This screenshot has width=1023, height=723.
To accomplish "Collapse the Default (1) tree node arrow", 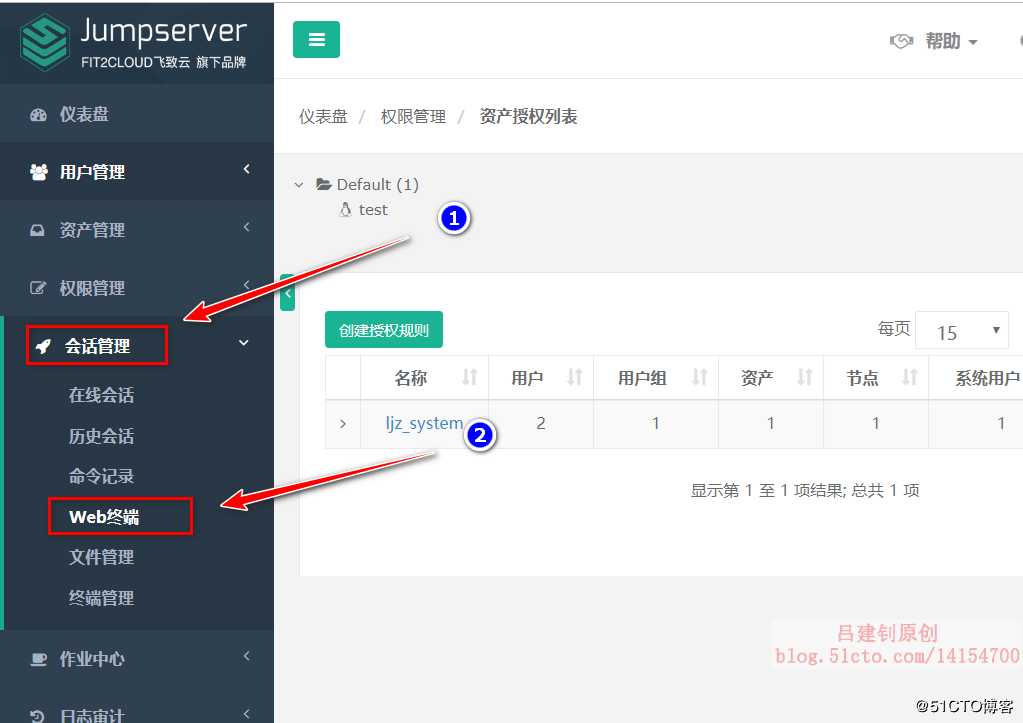I will pyautogui.click(x=299, y=185).
